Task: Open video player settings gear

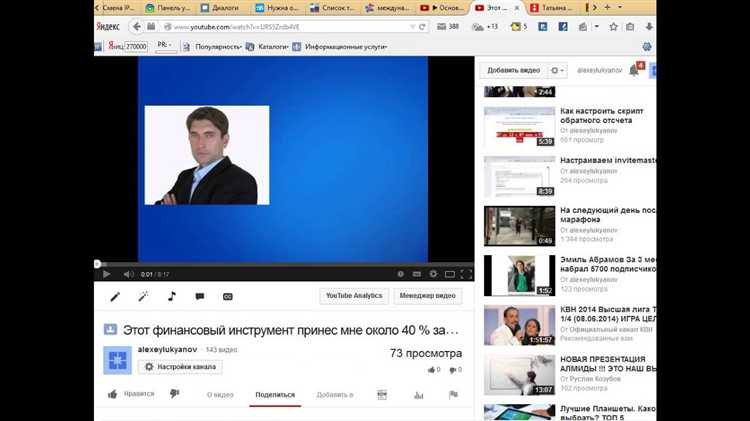Action: click(x=433, y=274)
